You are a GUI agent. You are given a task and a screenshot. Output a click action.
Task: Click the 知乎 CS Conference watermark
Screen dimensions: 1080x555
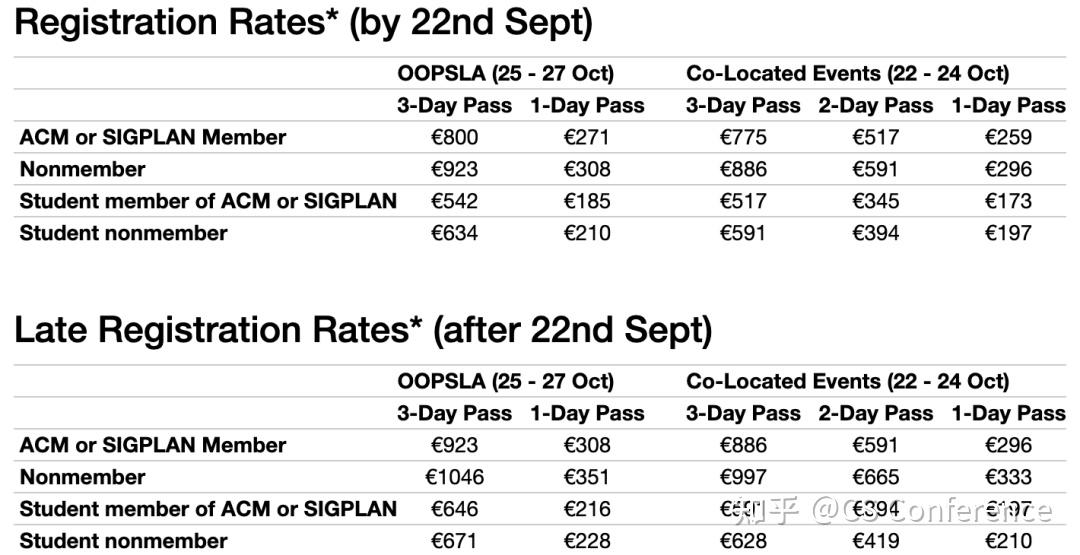(892, 511)
